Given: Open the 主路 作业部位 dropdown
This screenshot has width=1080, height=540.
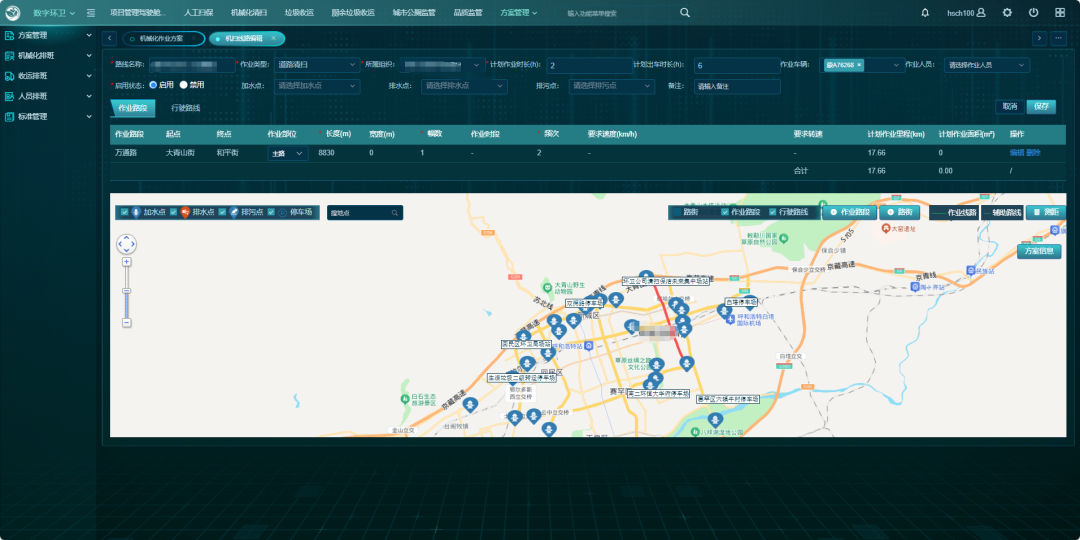Looking at the screenshot, I should pos(287,154).
